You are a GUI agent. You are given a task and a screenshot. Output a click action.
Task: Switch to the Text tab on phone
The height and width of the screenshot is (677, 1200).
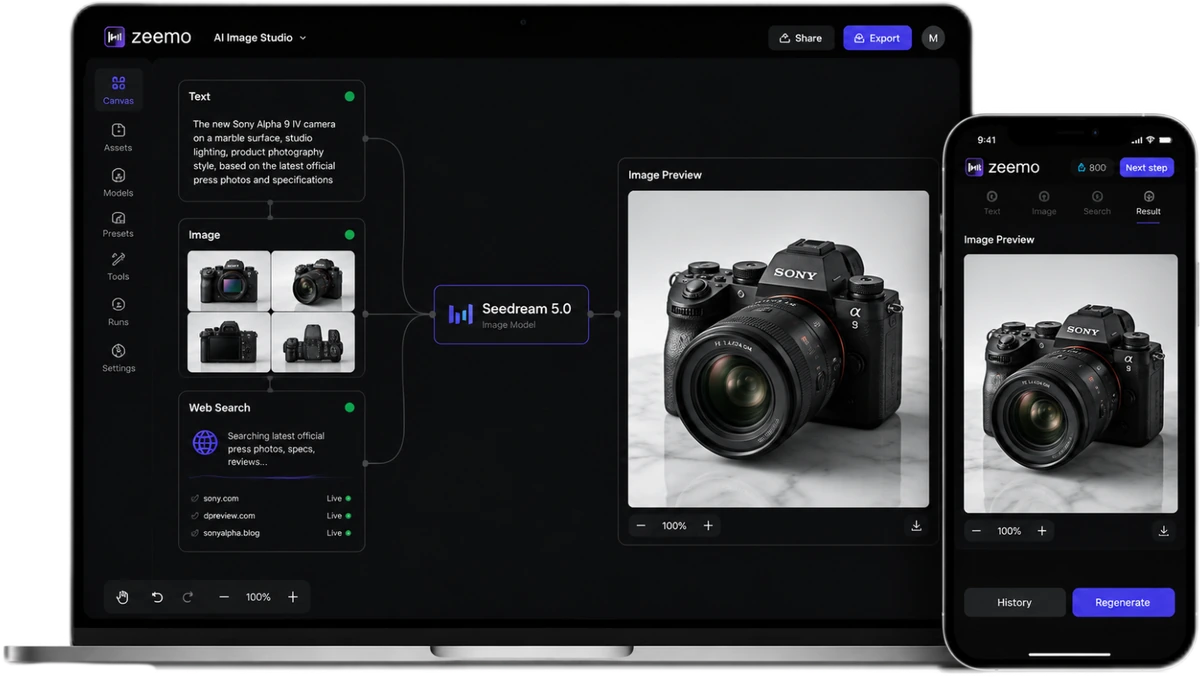click(x=992, y=203)
